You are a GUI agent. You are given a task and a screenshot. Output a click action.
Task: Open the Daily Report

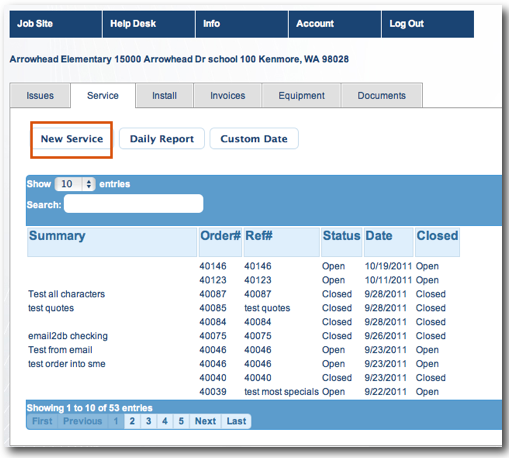162,139
